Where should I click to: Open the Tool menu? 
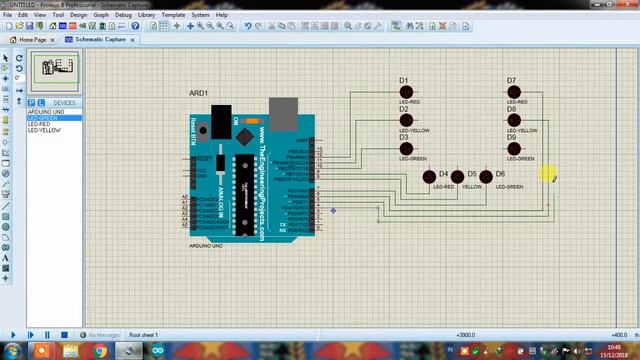[x=58, y=15]
